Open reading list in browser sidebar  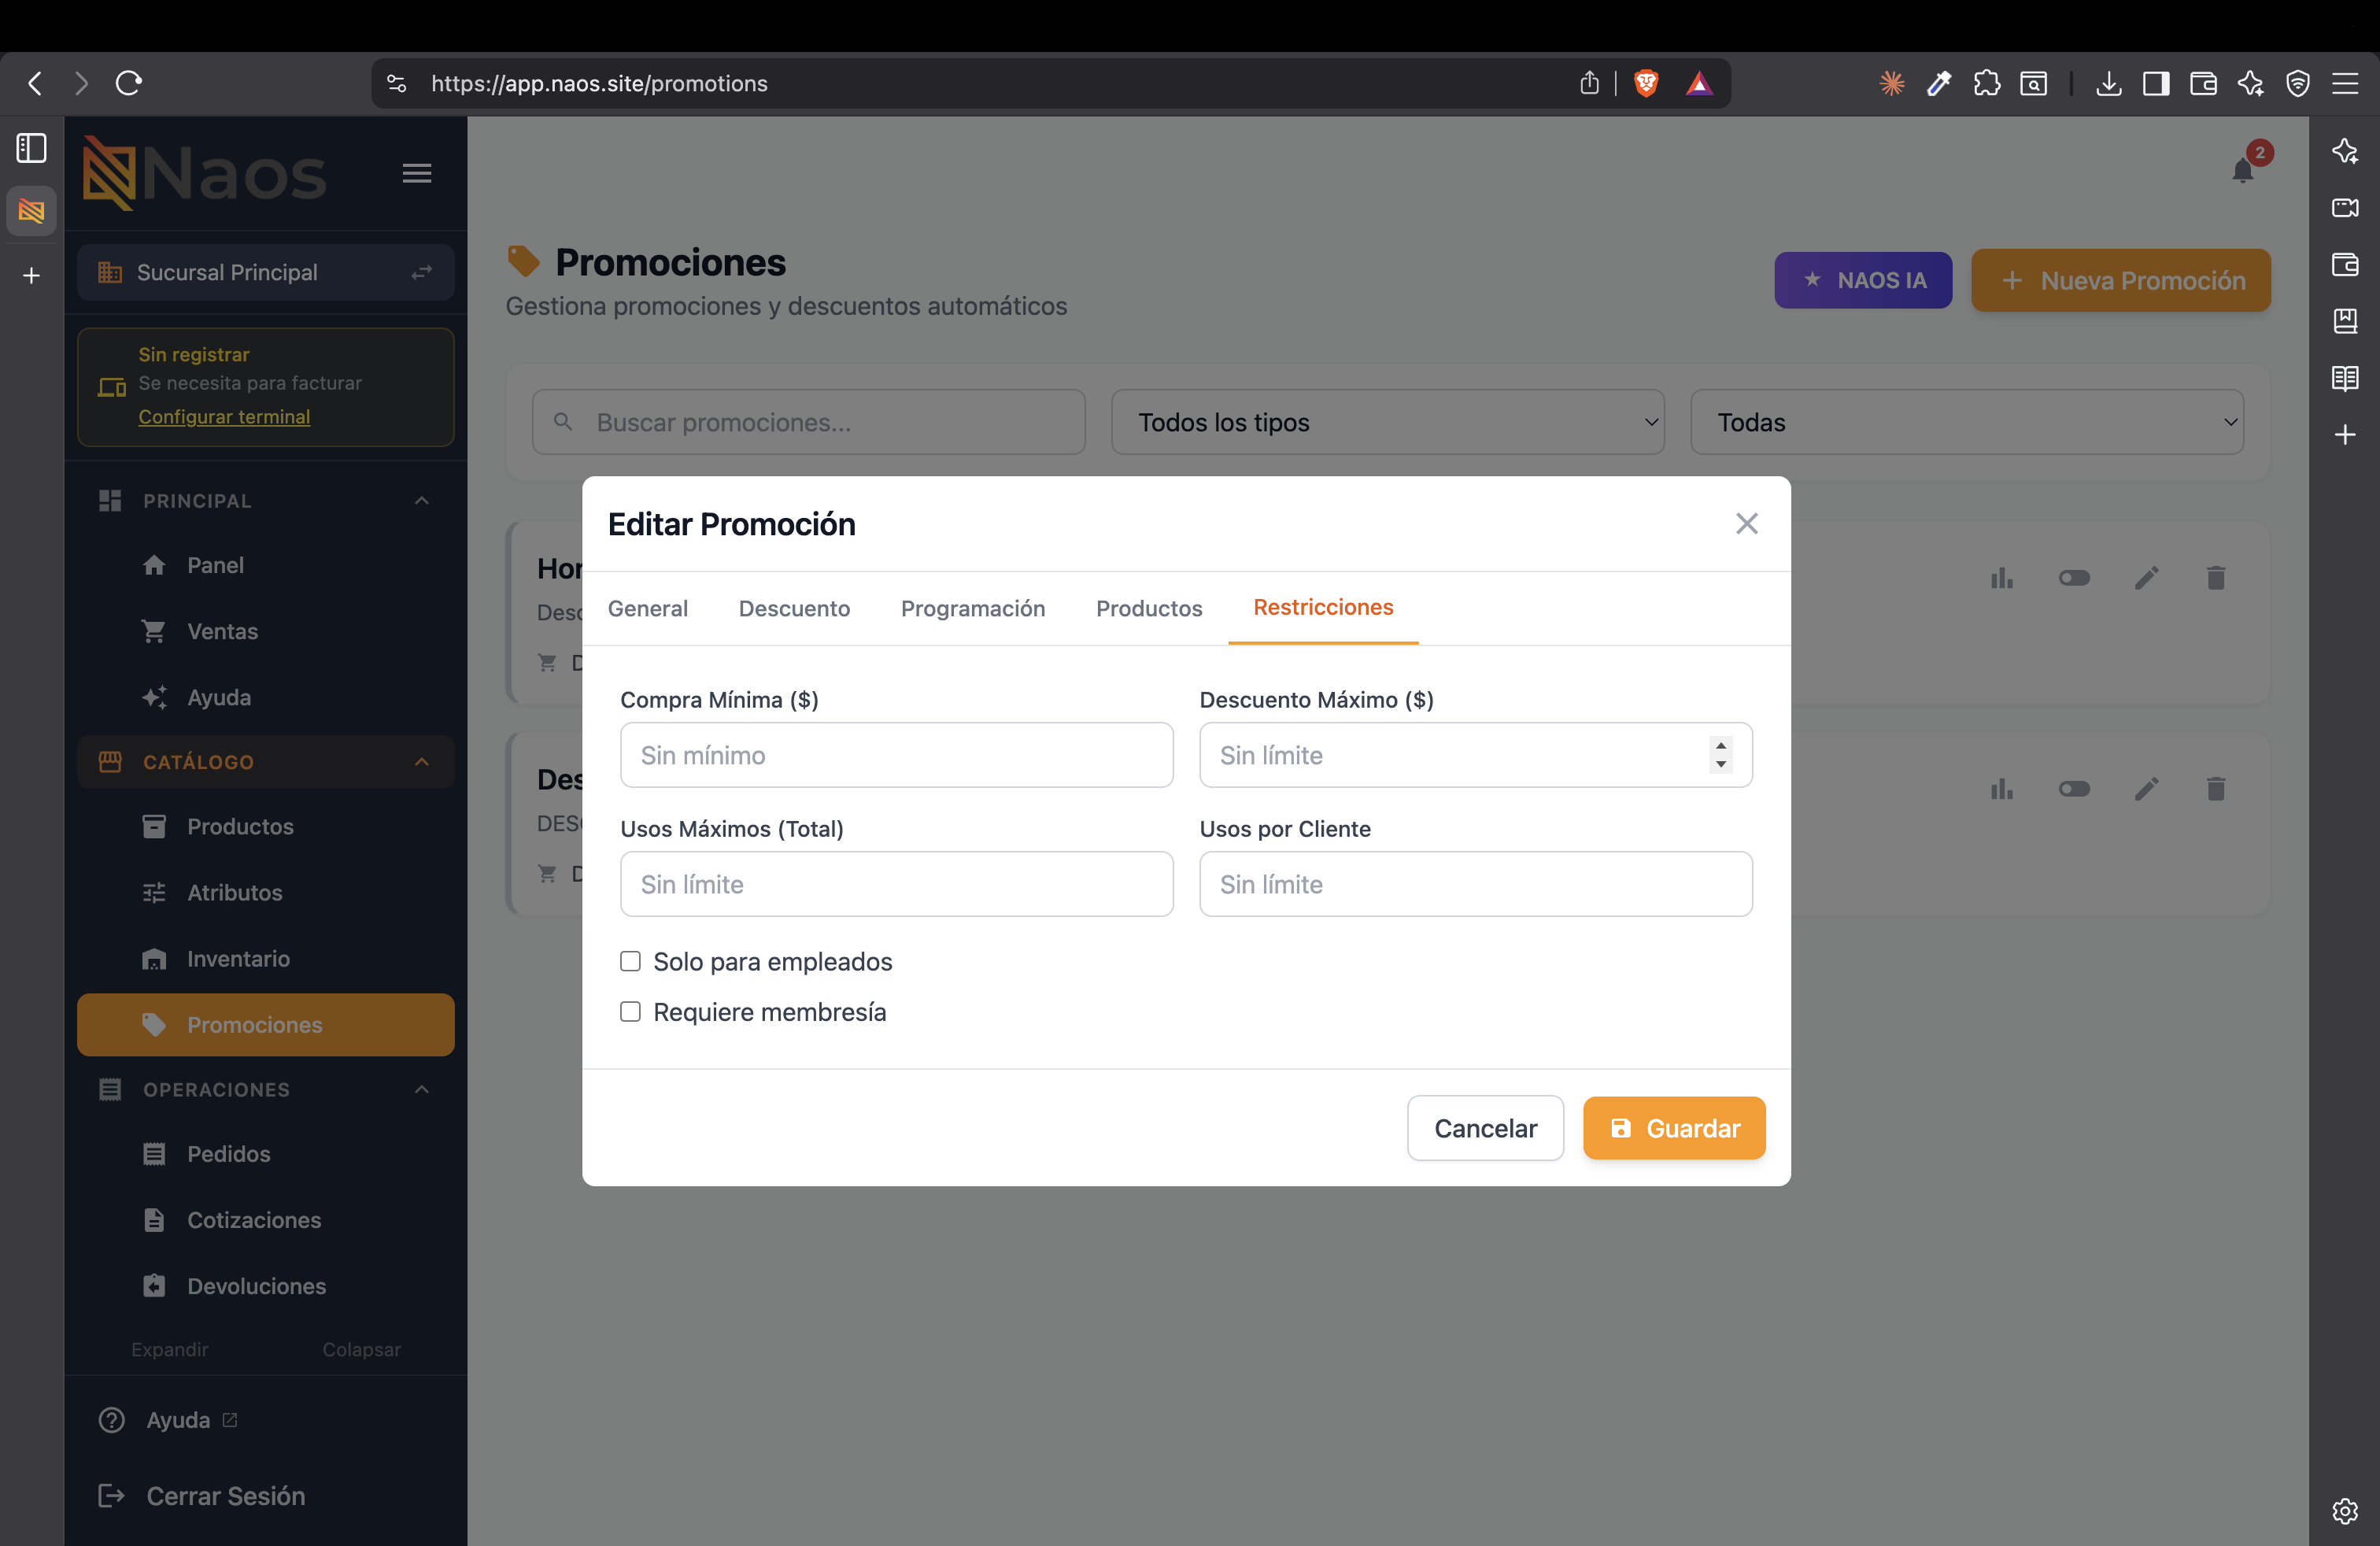(2345, 378)
